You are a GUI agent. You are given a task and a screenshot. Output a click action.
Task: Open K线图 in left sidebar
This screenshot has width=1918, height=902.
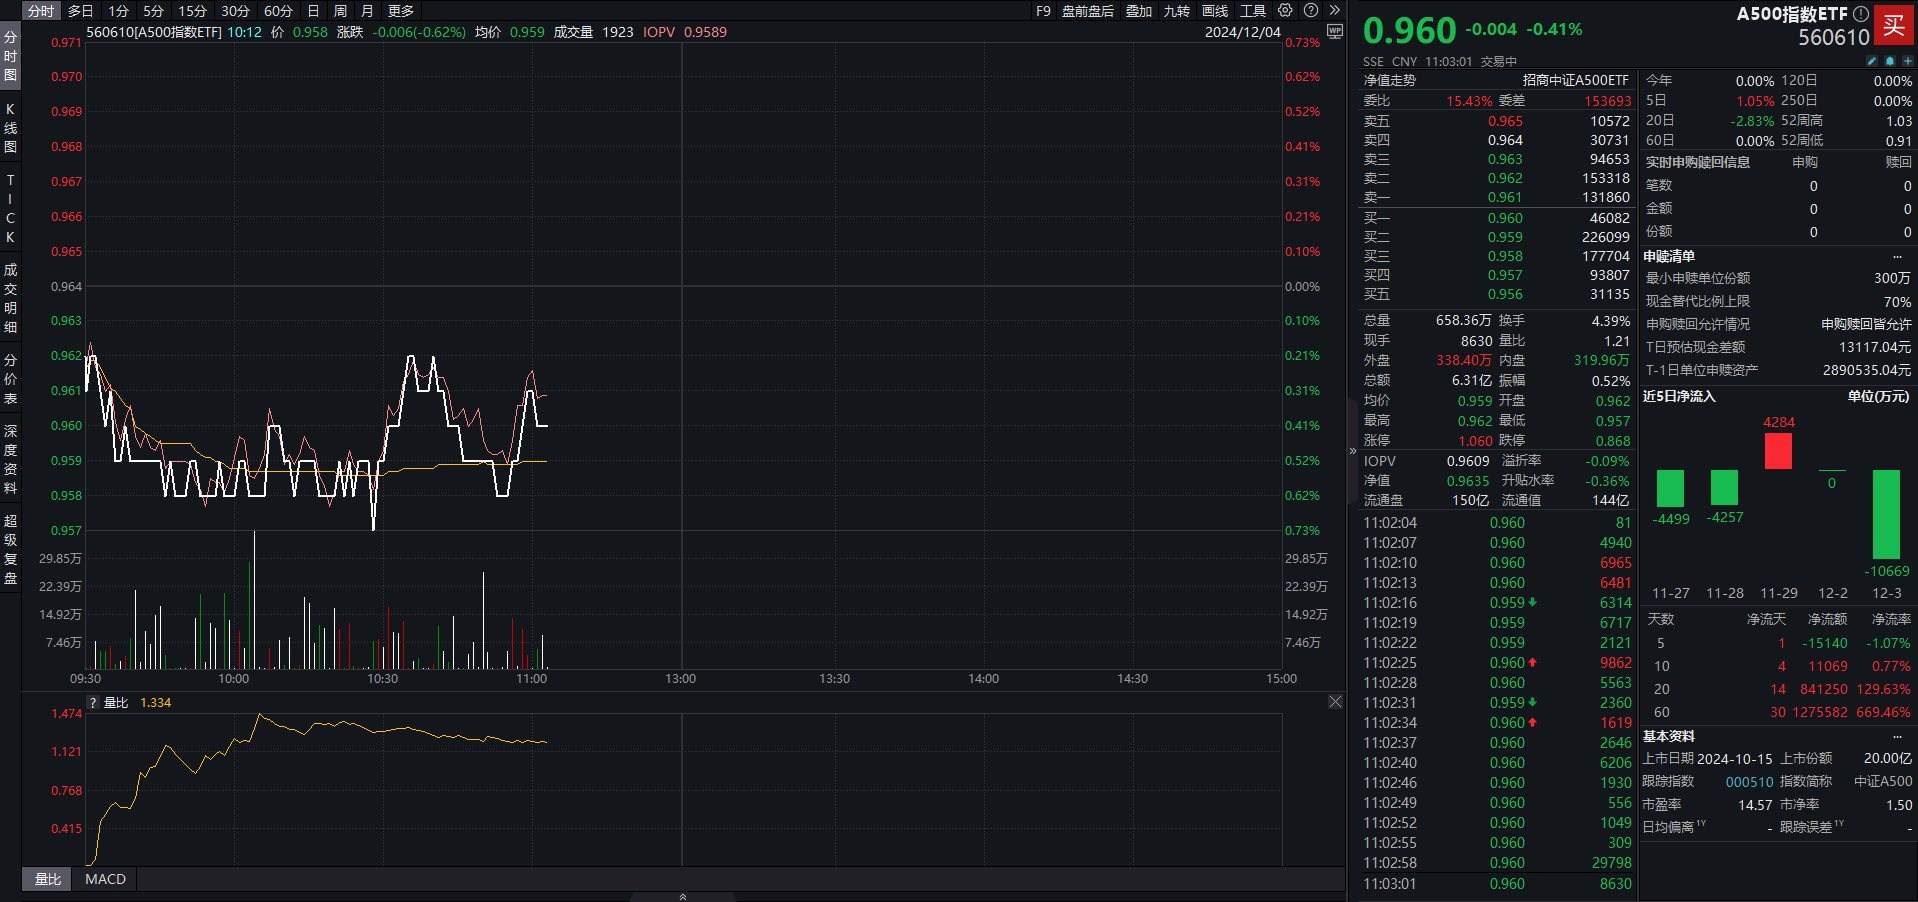[10, 128]
